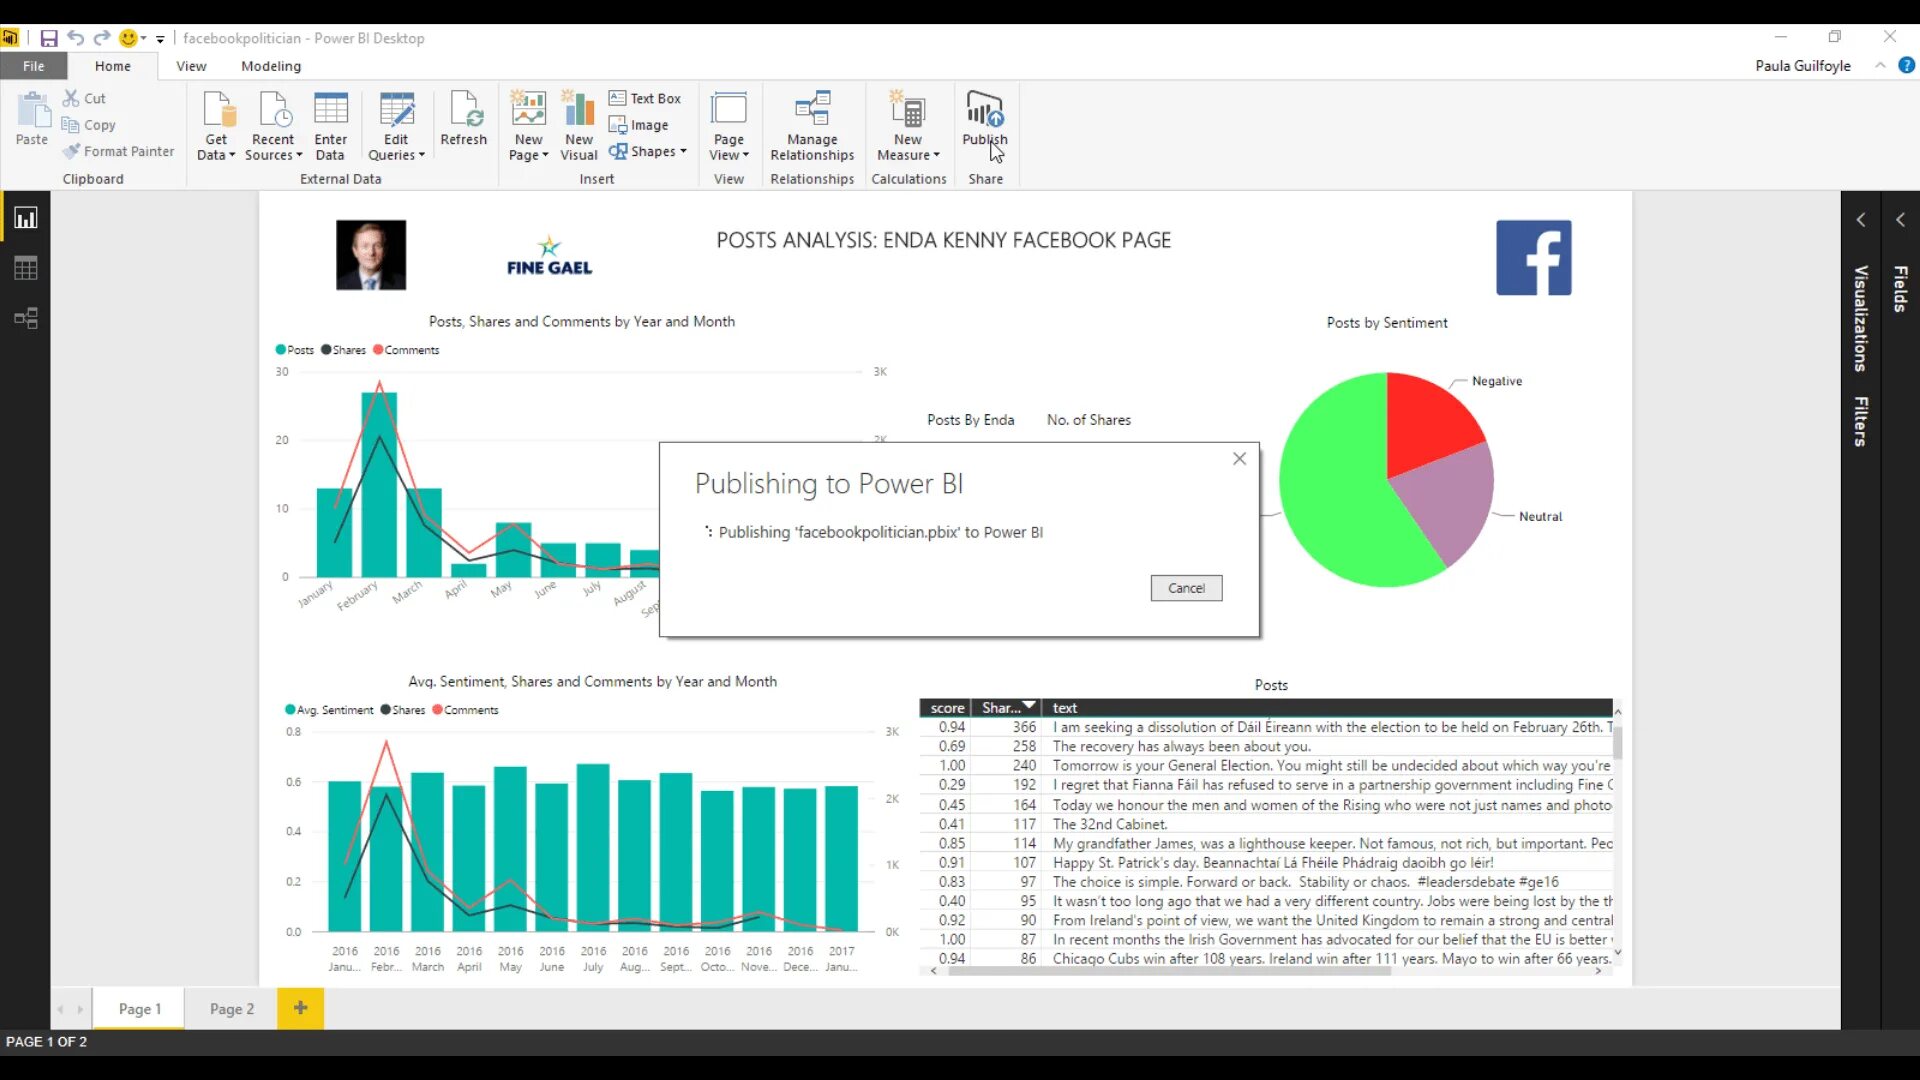Open the Relationships view in sidebar
The image size is (1920, 1080).
(25, 318)
